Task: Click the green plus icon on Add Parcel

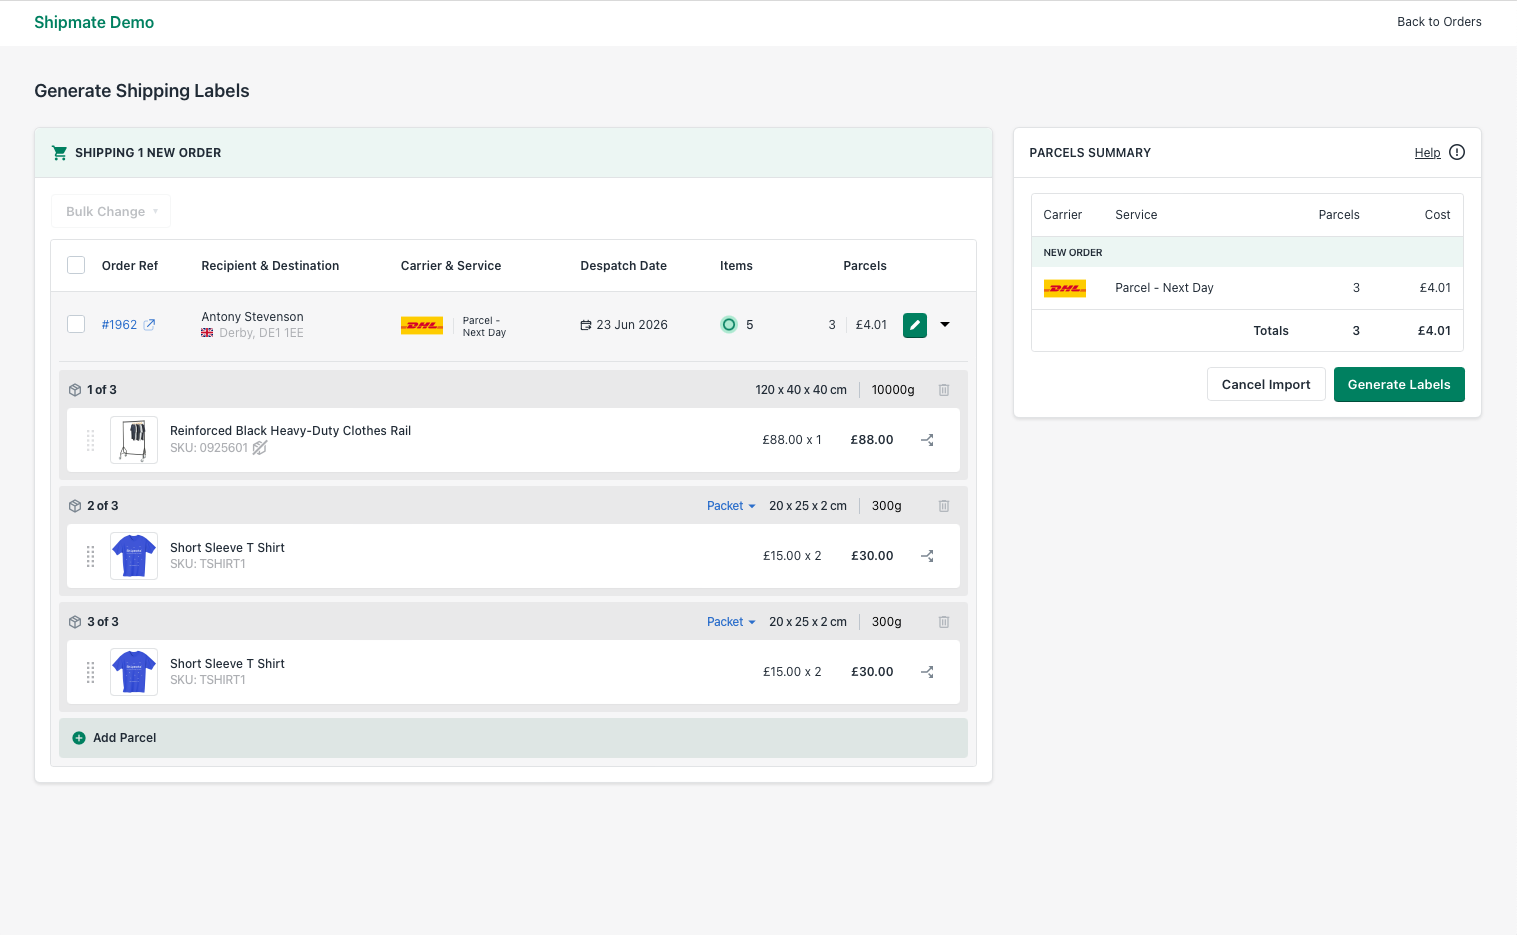Action: [79, 738]
